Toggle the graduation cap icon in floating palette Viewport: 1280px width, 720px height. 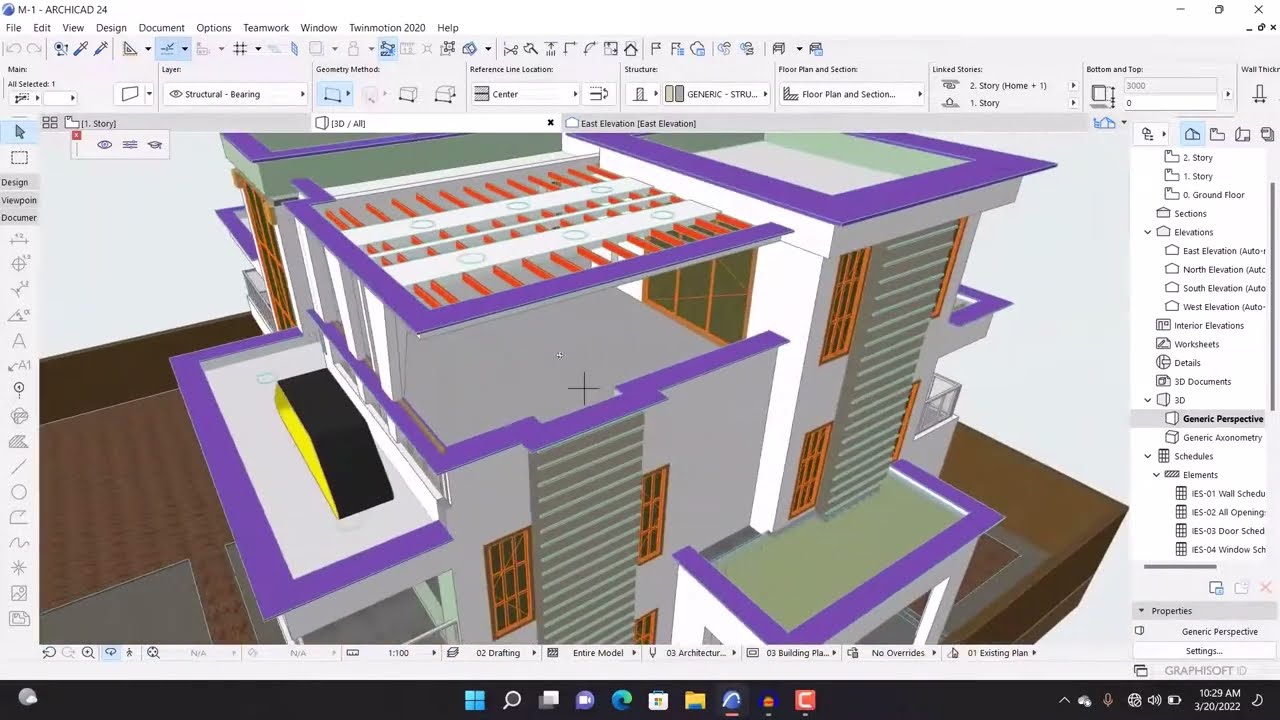pos(155,145)
